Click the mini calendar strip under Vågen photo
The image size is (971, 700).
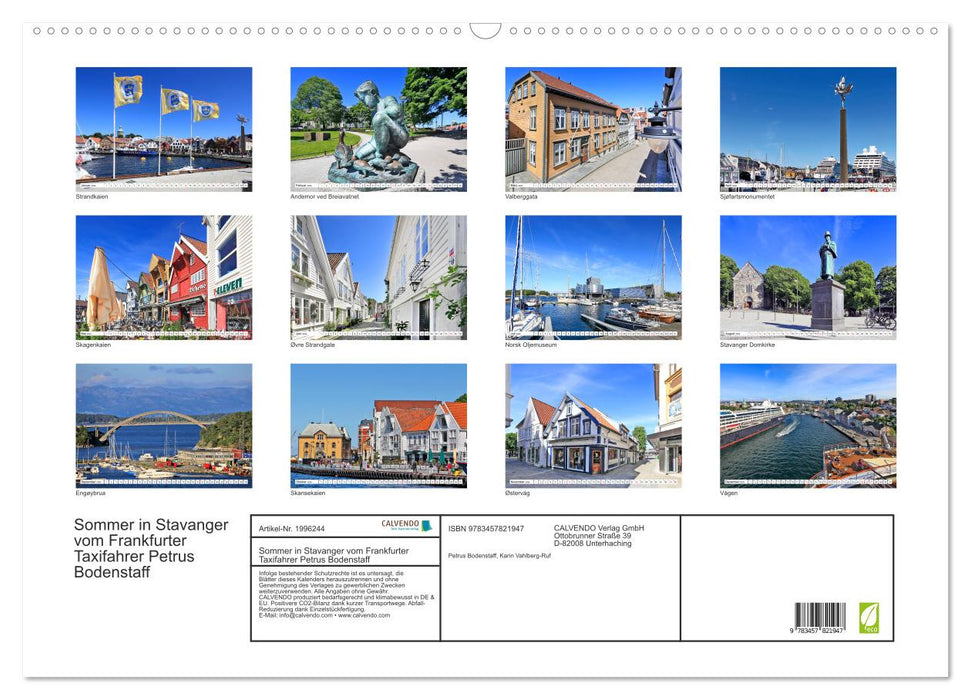coord(806,483)
